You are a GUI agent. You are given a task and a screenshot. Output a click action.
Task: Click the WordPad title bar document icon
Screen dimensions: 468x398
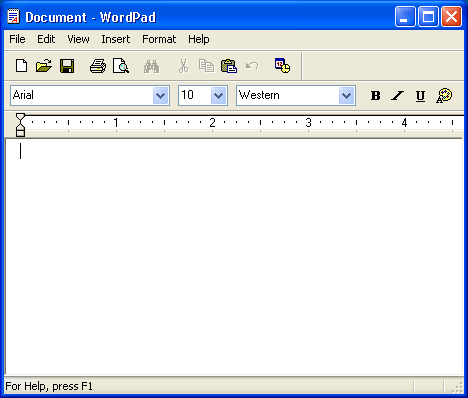click(14, 17)
